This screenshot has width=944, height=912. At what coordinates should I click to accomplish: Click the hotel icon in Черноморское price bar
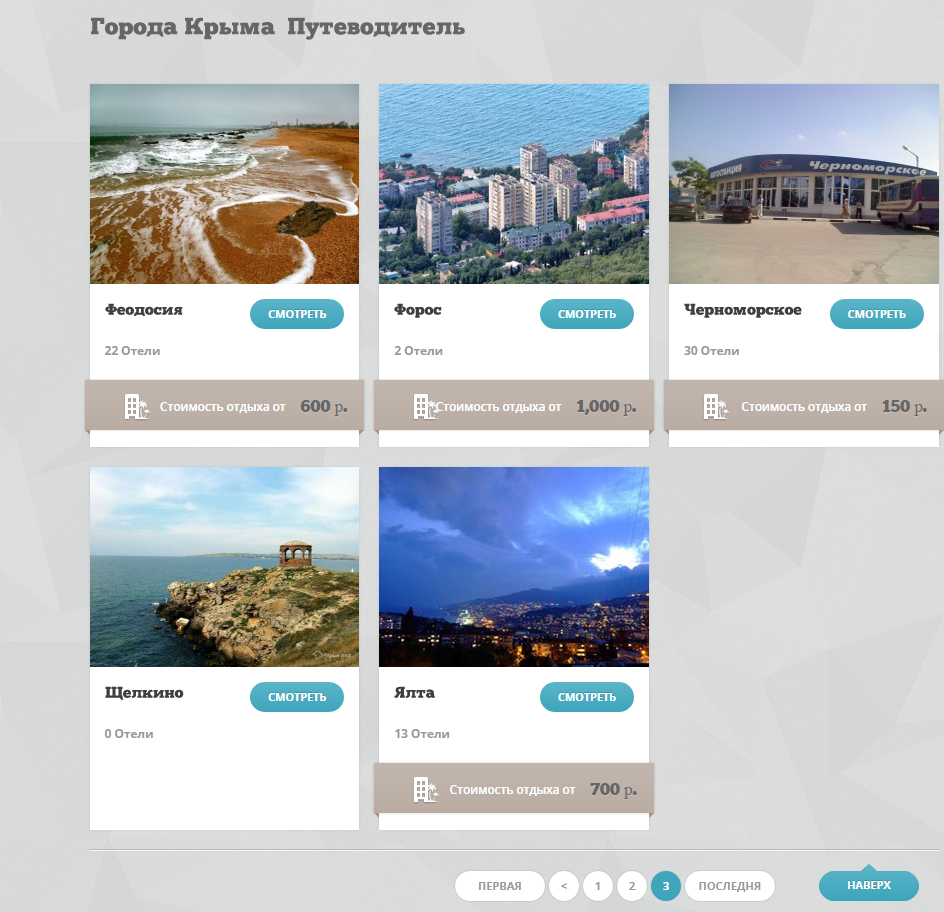pyautogui.click(x=715, y=407)
